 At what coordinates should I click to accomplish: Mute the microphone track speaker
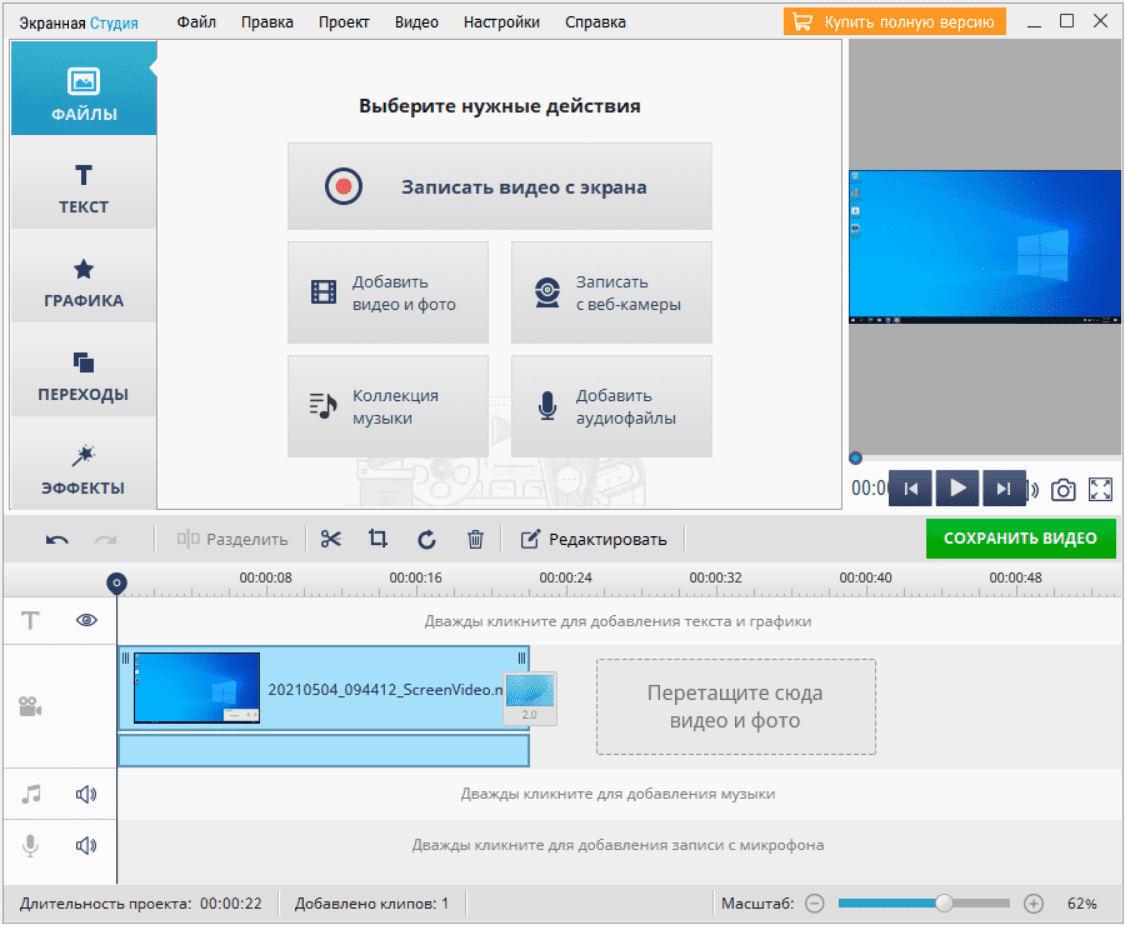(x=86, y=845)
